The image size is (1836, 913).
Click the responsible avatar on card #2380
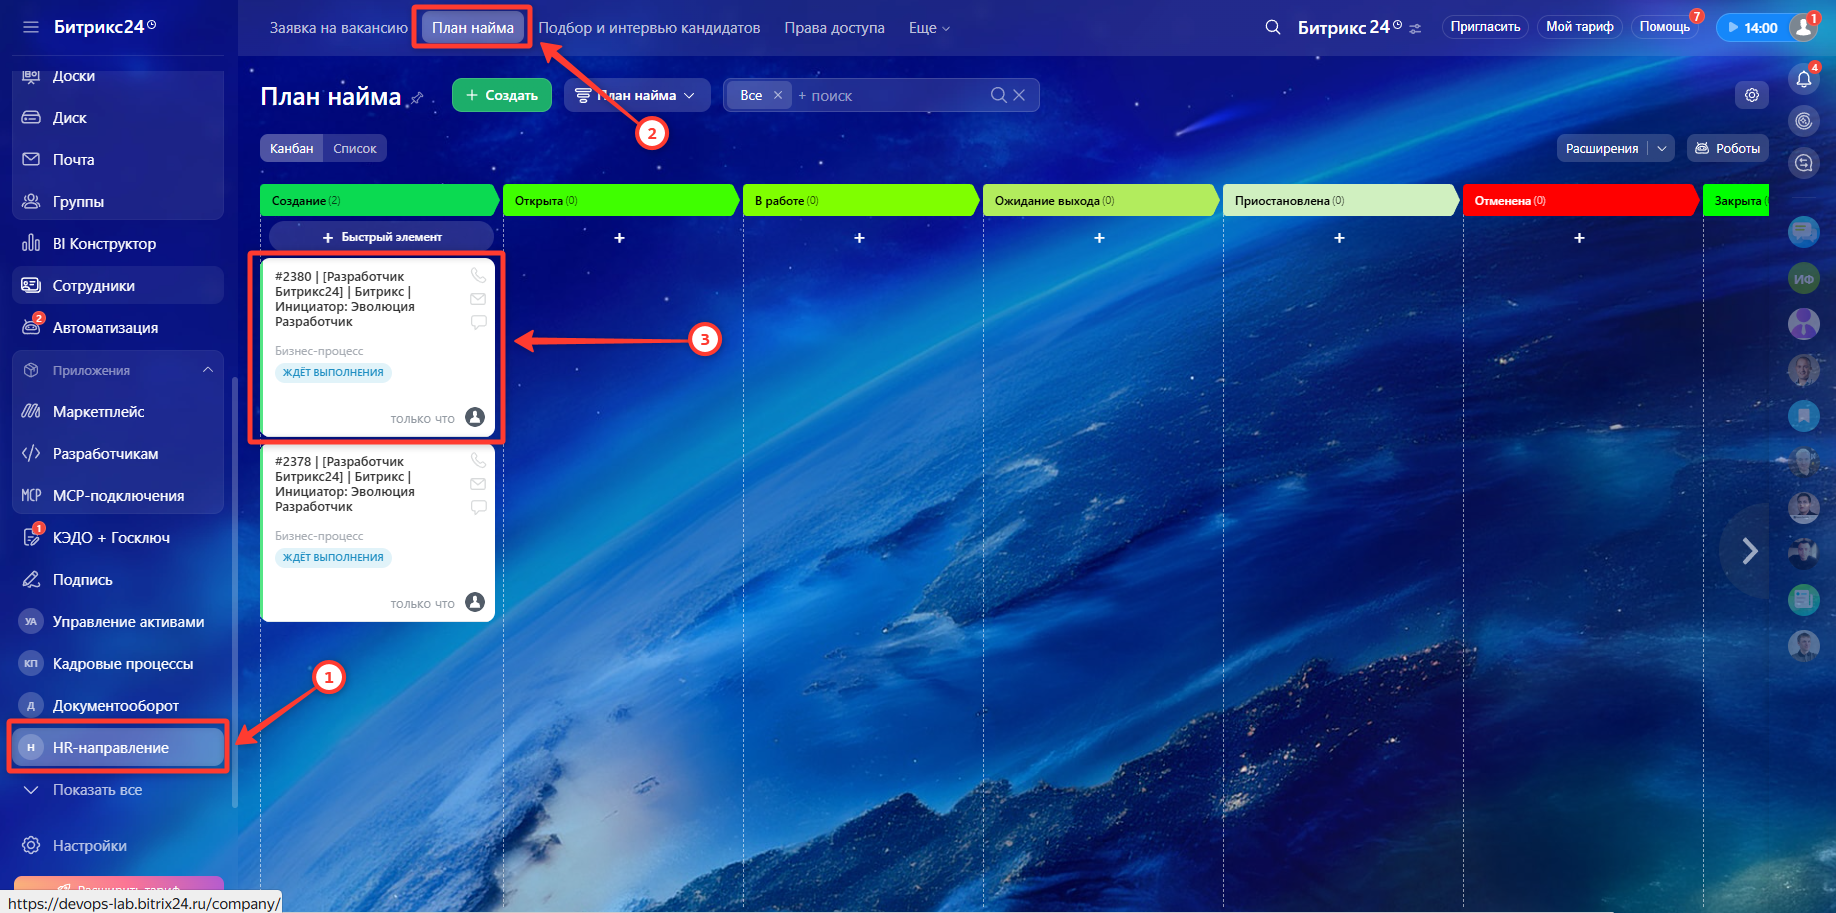[x=475, y=417]
